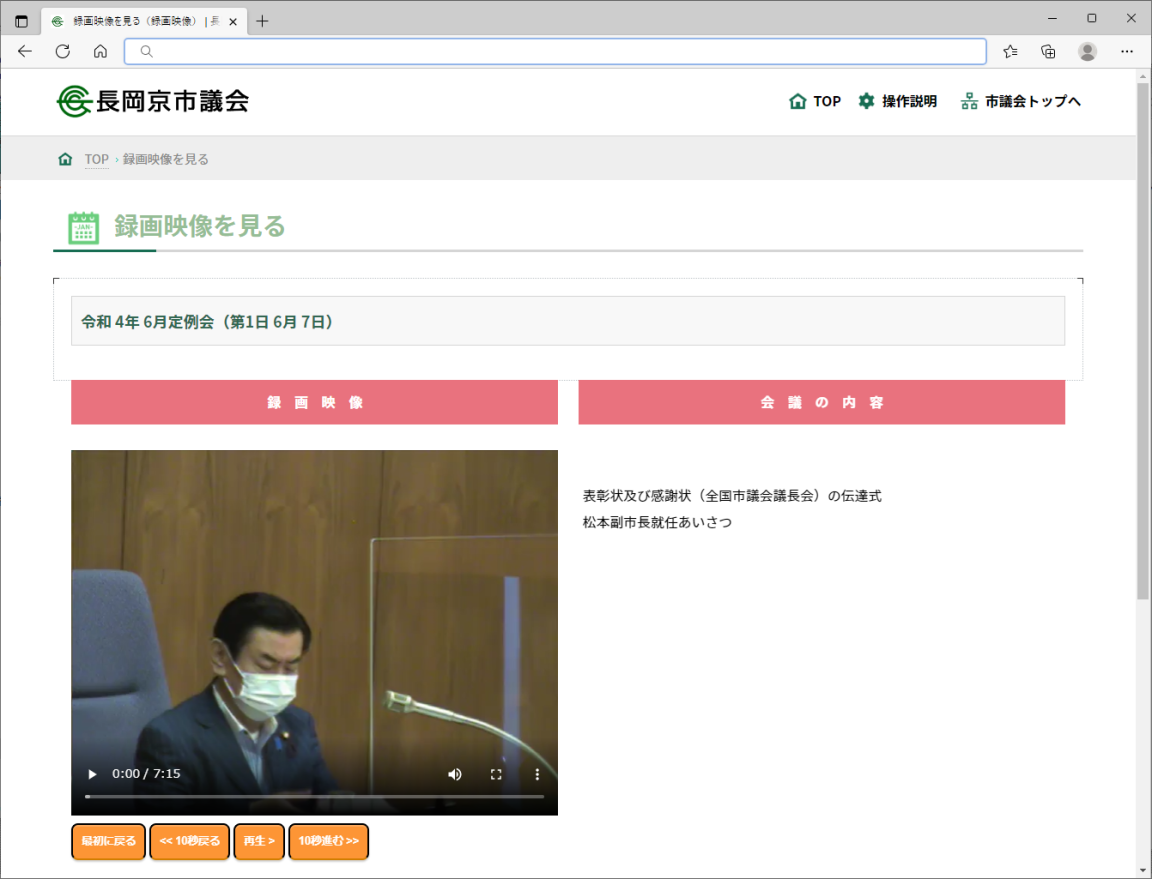Click 令和 4年 6月定例会 session title
The height and width of the screenshot is (879, 1152).
click(x=207, y=322)
